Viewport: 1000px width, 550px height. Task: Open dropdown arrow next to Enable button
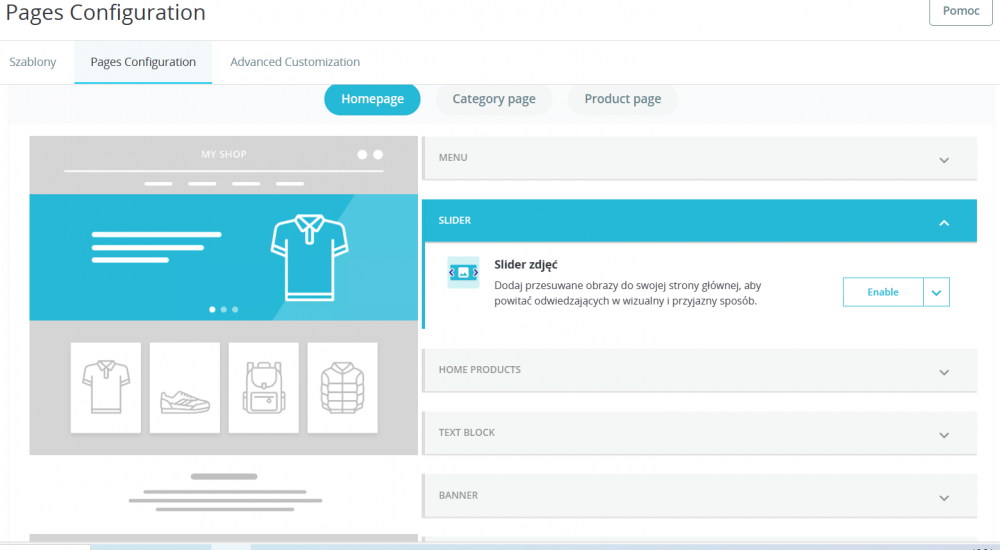(936, 292)
